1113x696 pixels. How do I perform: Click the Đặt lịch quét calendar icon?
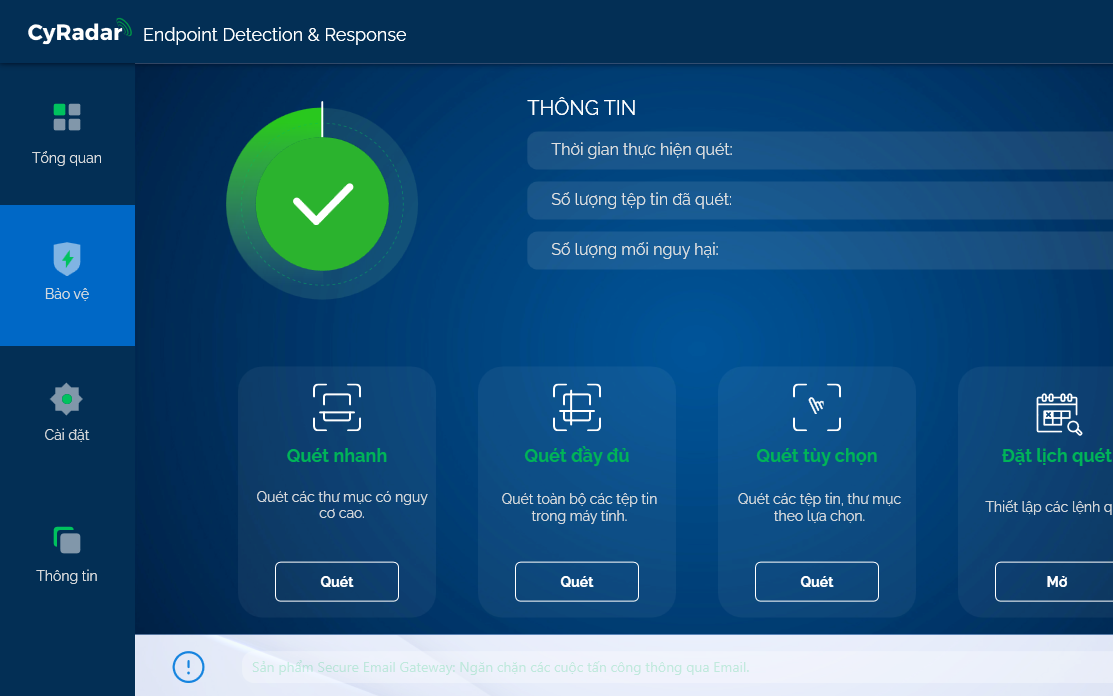pos(1059,413)
